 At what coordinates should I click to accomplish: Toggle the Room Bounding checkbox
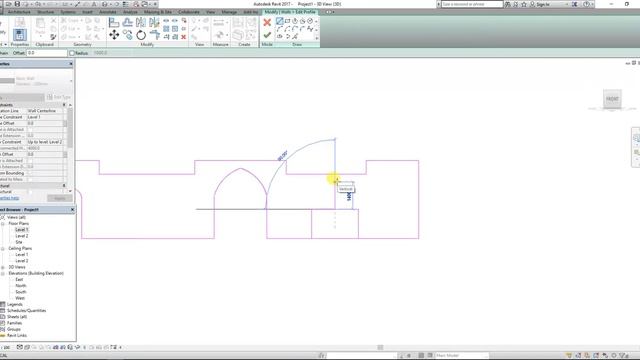(30, 173)
